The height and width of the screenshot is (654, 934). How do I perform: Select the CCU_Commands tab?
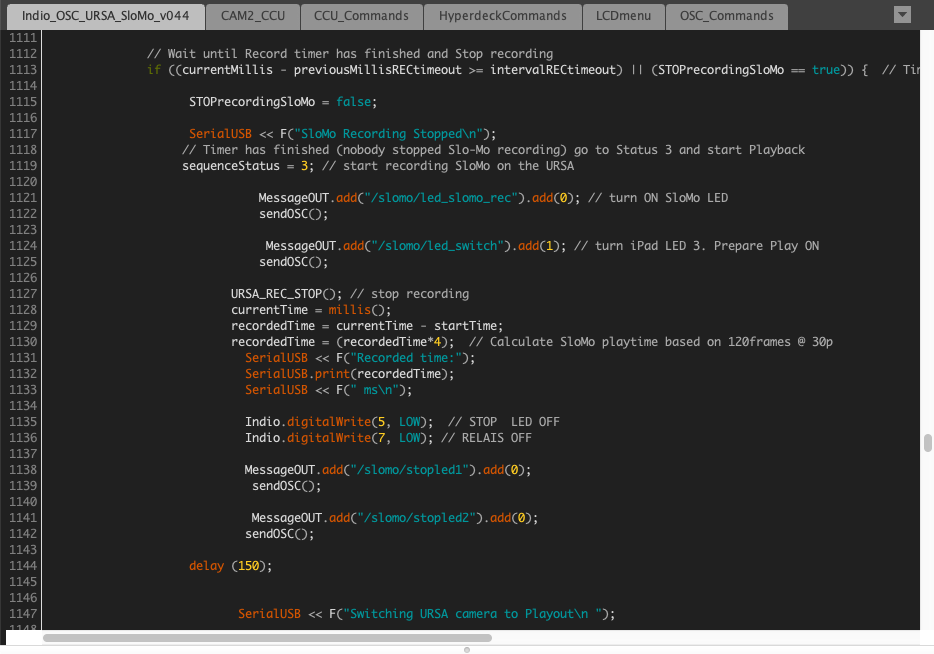361,16
